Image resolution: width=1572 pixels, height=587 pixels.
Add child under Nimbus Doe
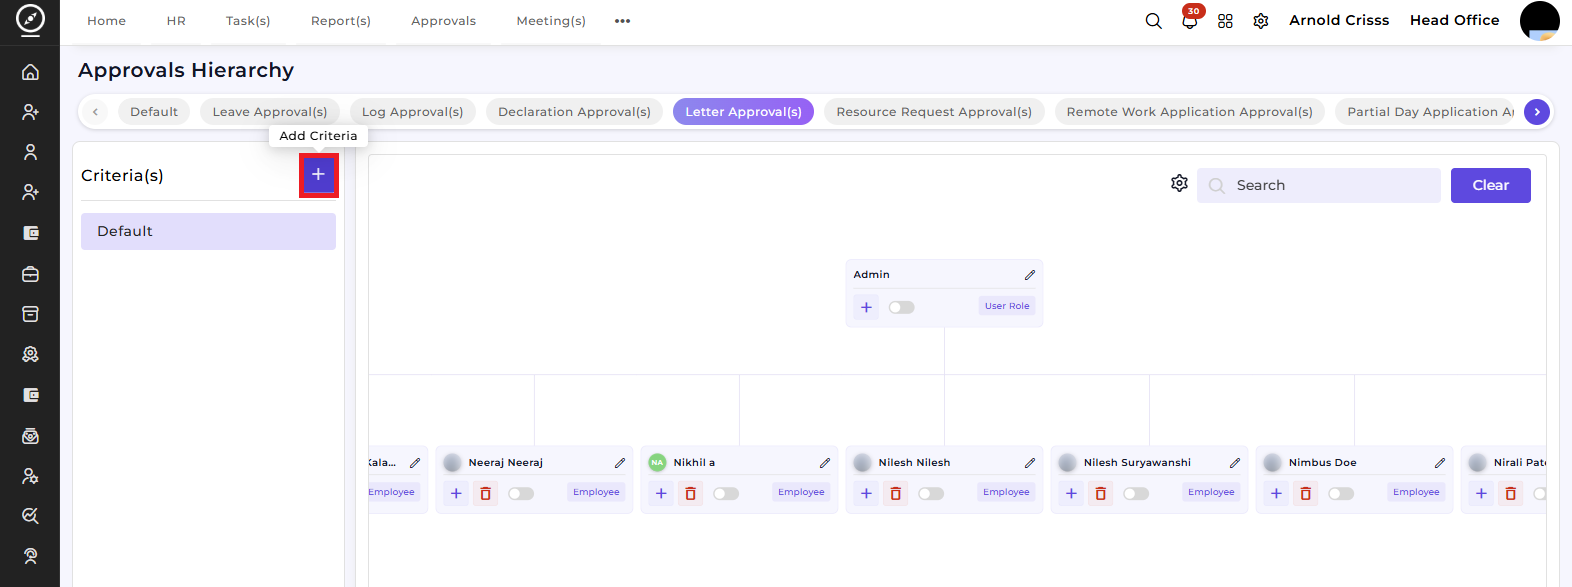(1276, 493)
